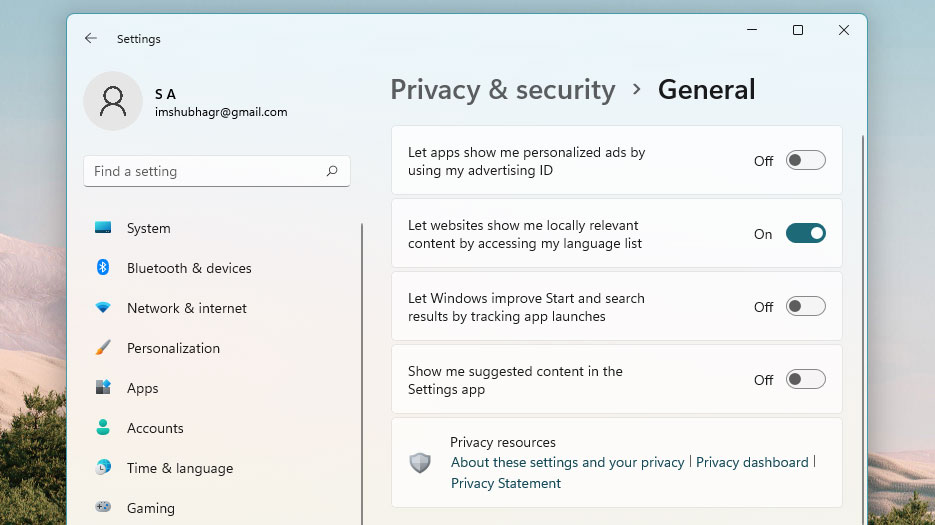
Task: Click the imshubhagr@gmail.com account email
Action: click(221, 112)
